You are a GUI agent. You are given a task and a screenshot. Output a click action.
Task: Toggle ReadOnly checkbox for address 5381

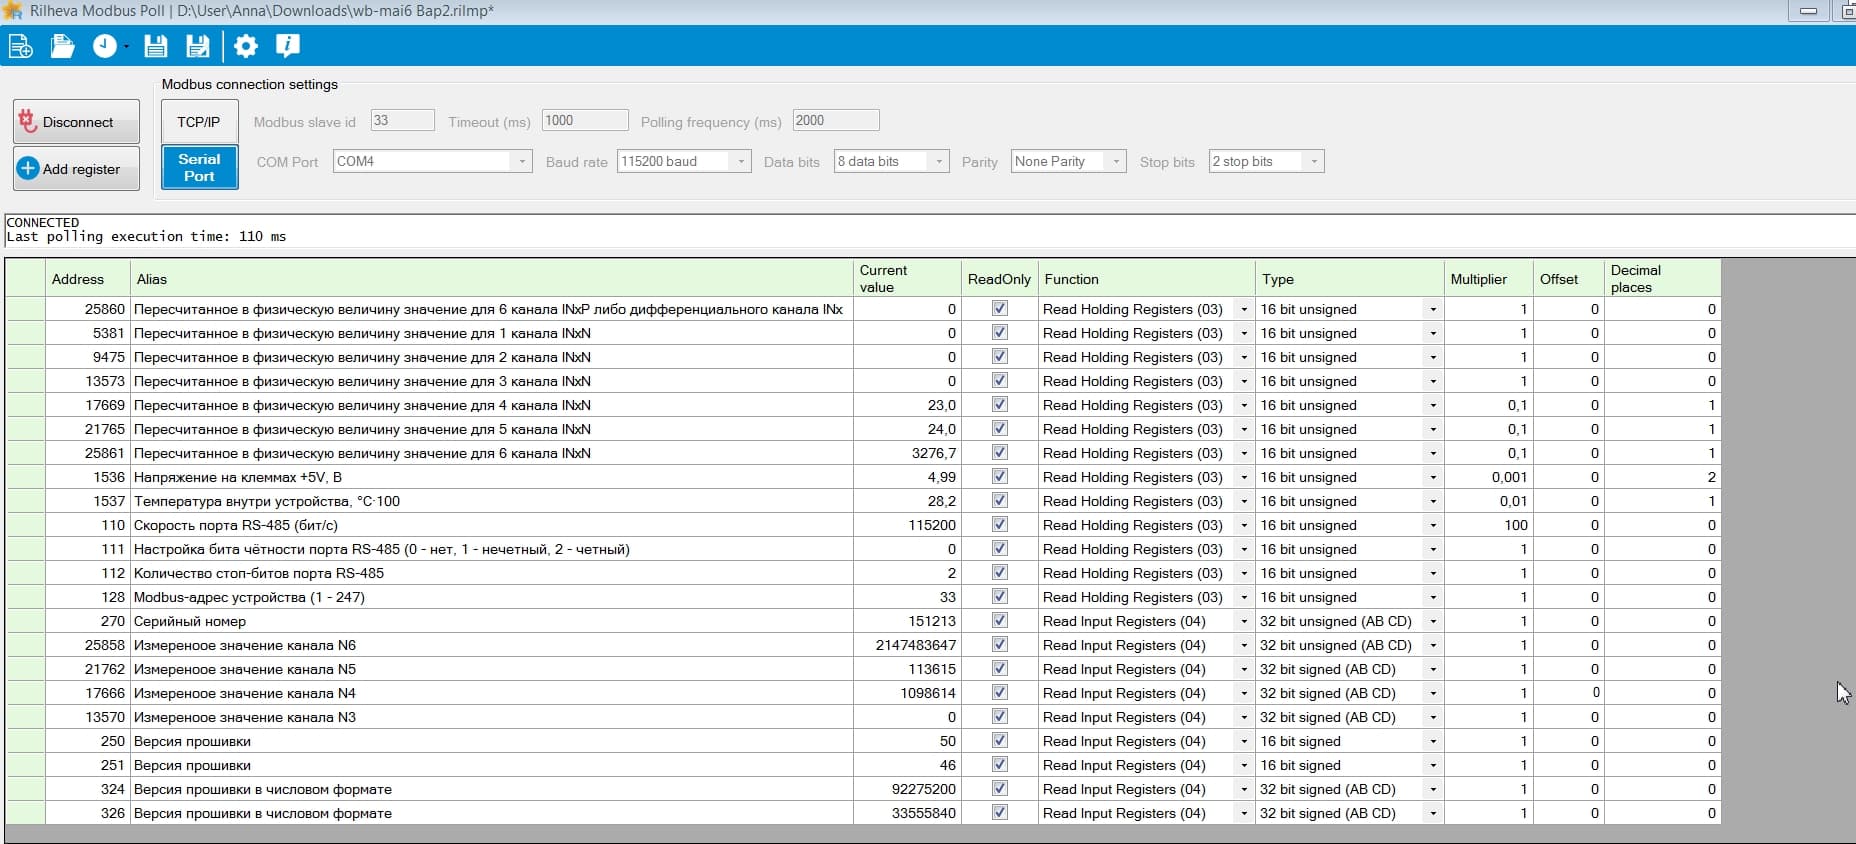(x=999, y=333)
